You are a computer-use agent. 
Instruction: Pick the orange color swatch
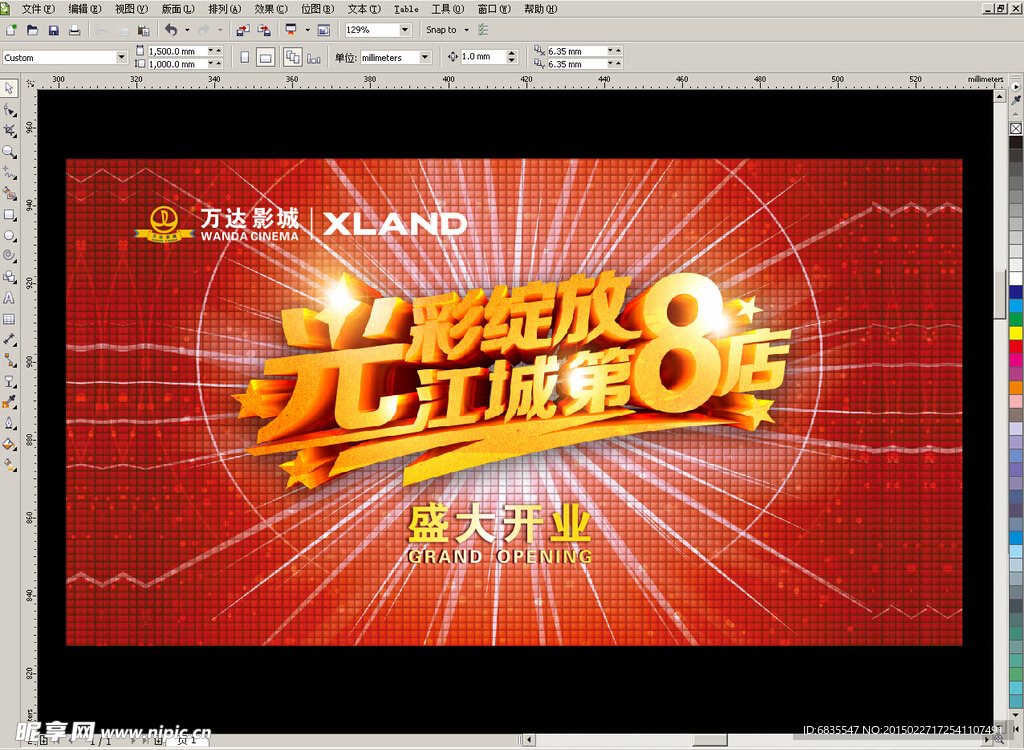point(1016,387)
